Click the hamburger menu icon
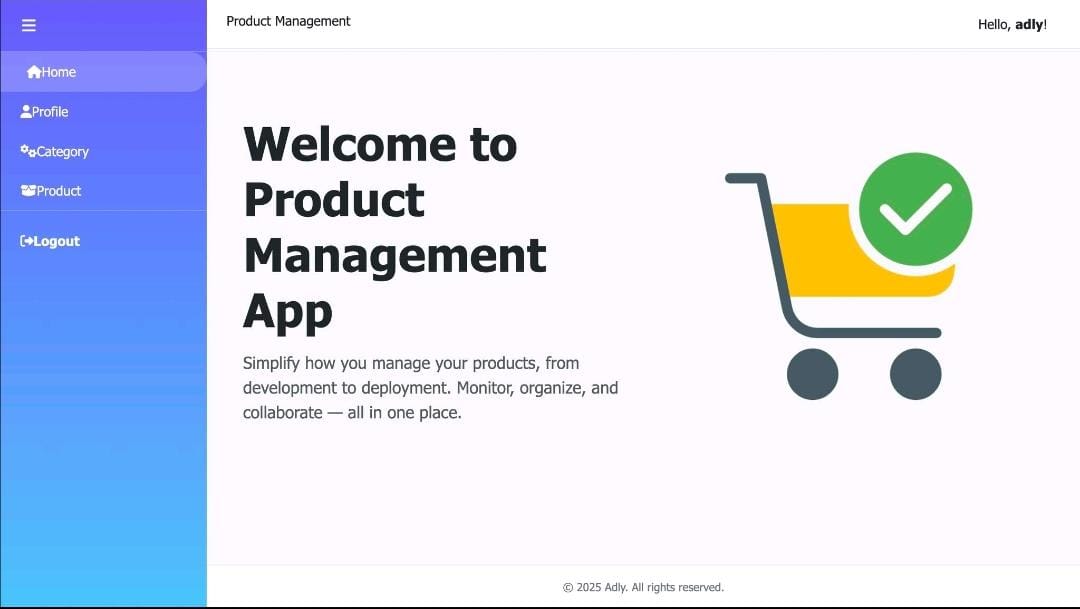The height and width of the screenshot is (609, 1080). tap(28, 25)
